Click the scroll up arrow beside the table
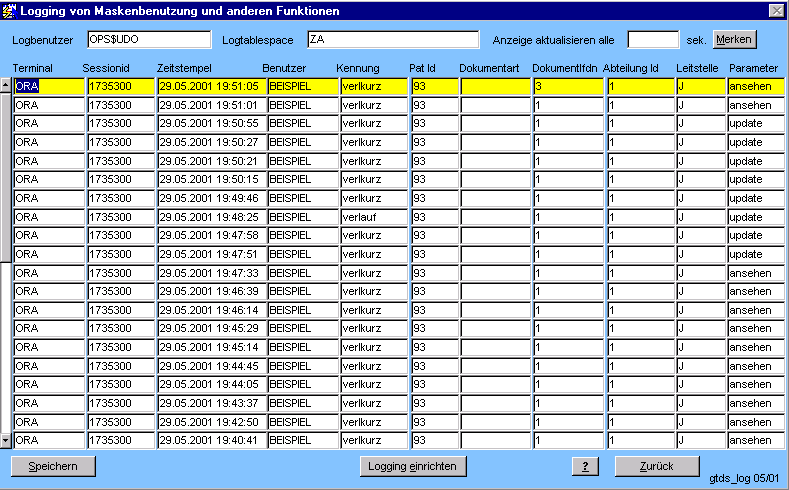Viewport: 789px width, 490px height. tap(5, 85)
